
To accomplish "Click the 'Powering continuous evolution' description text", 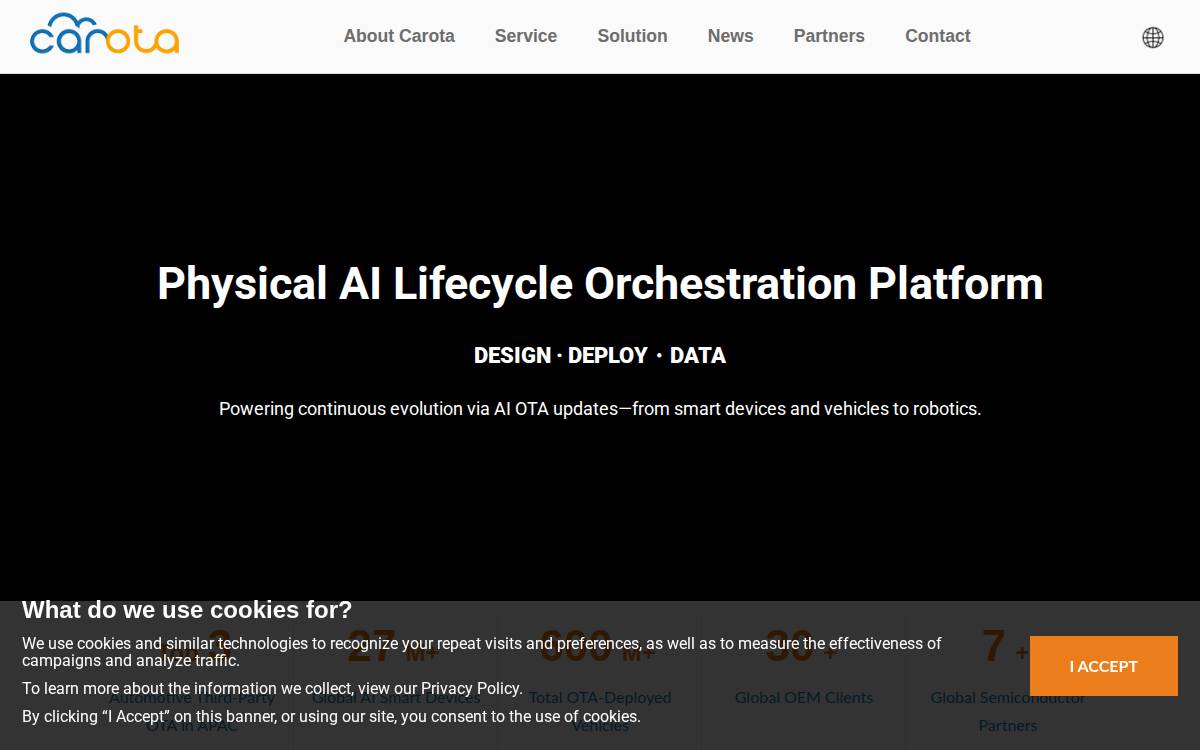I will (x=600, y=409).
